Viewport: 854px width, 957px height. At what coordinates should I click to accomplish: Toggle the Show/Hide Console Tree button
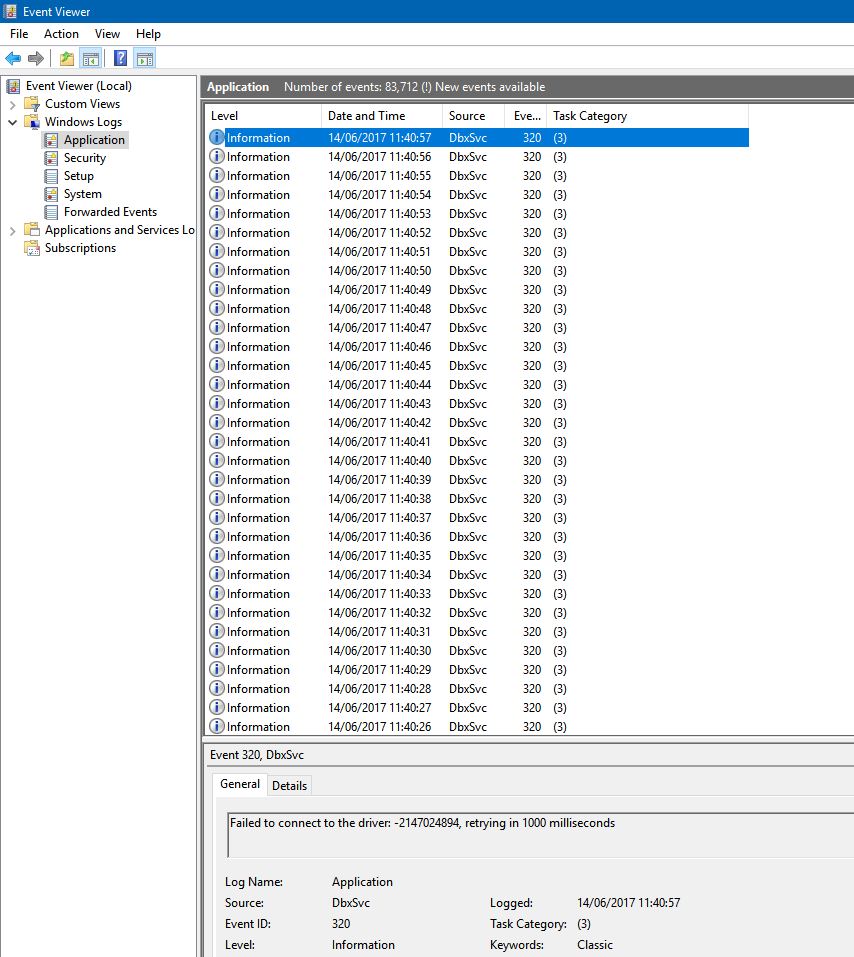click(90, 58)
